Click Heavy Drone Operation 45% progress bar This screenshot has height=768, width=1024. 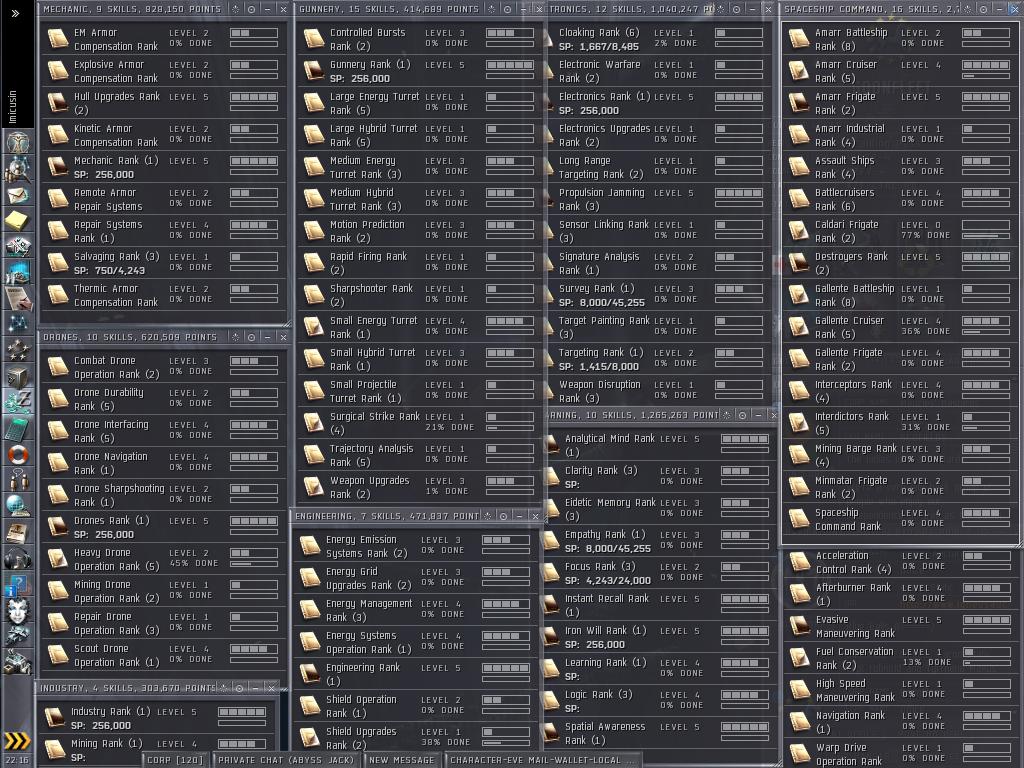coord(254,565)
